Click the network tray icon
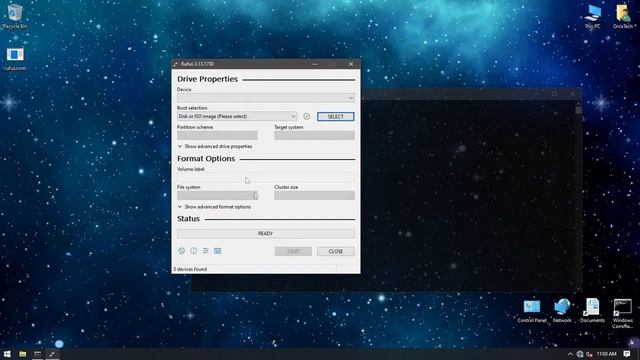The height and width of the screenshot is (360, 640). pyautogui.click(x=580, y=354)
